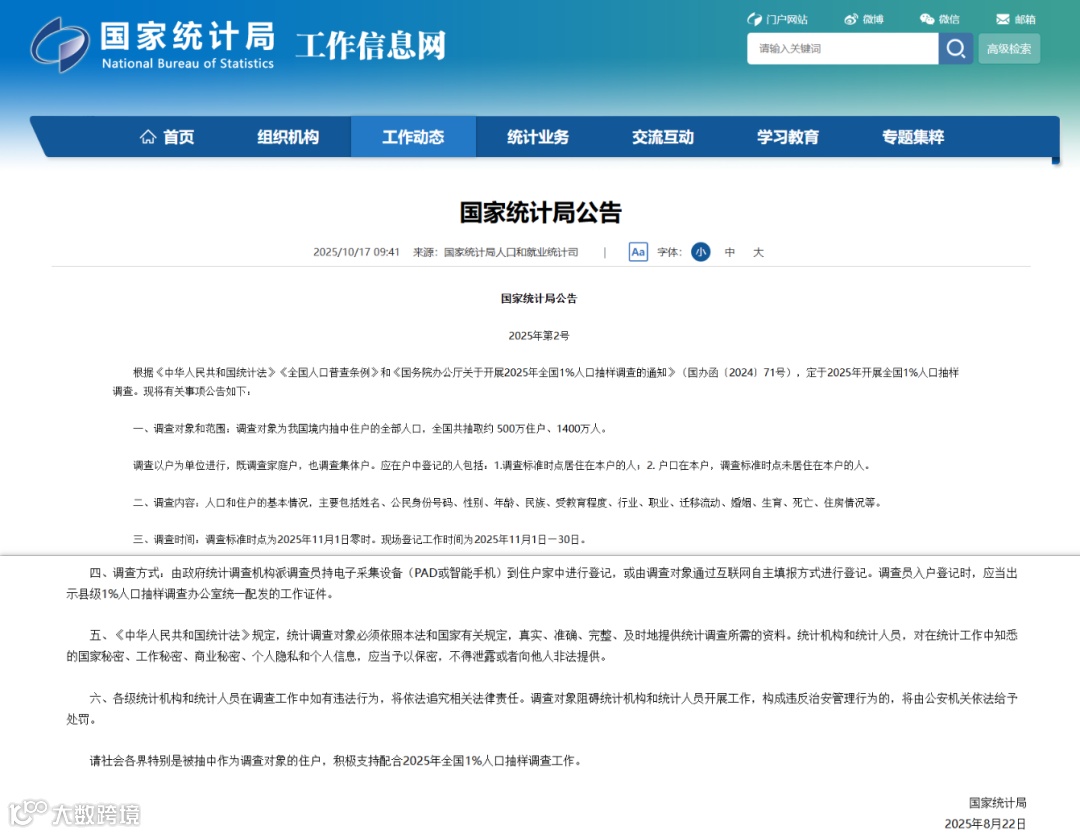Click the paragraph starting 三、调查时间
The width and height of the screenshot is (1080, 834).
pos(360,539)
